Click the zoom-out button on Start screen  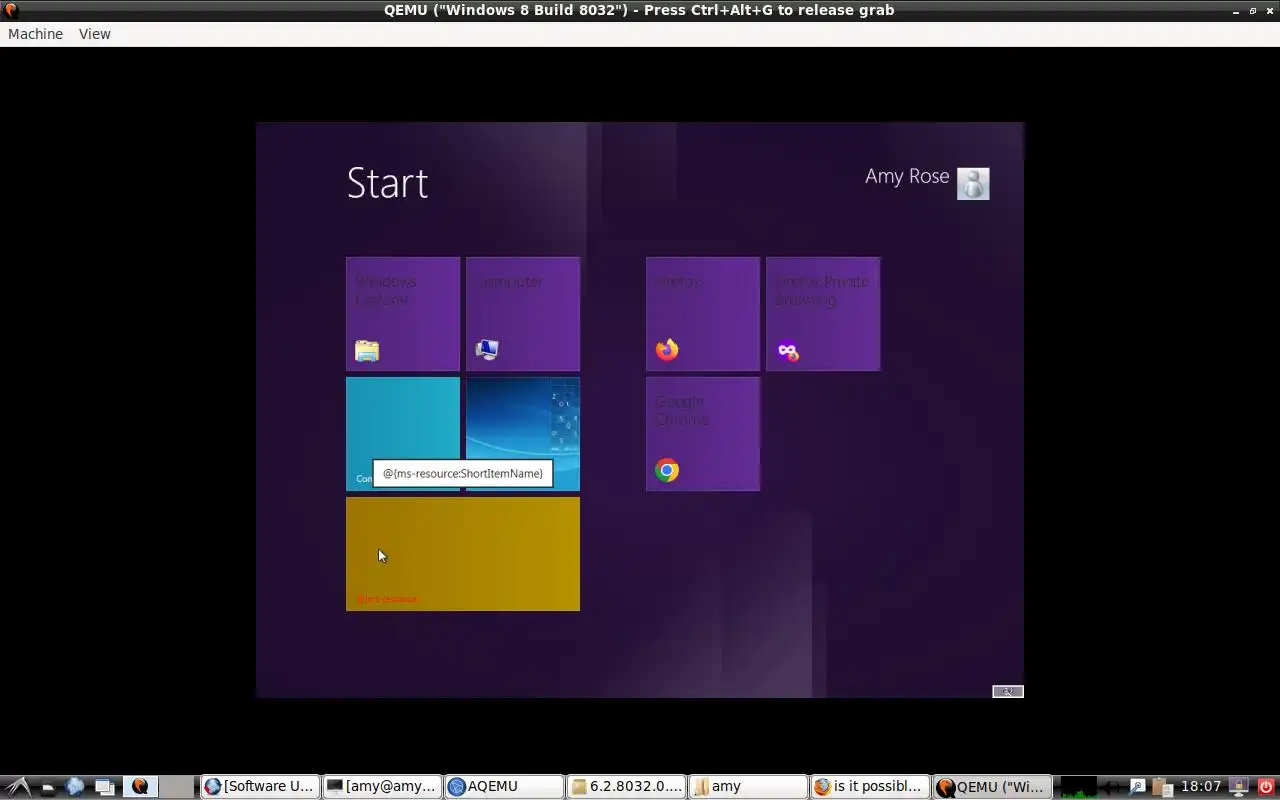1008,691
